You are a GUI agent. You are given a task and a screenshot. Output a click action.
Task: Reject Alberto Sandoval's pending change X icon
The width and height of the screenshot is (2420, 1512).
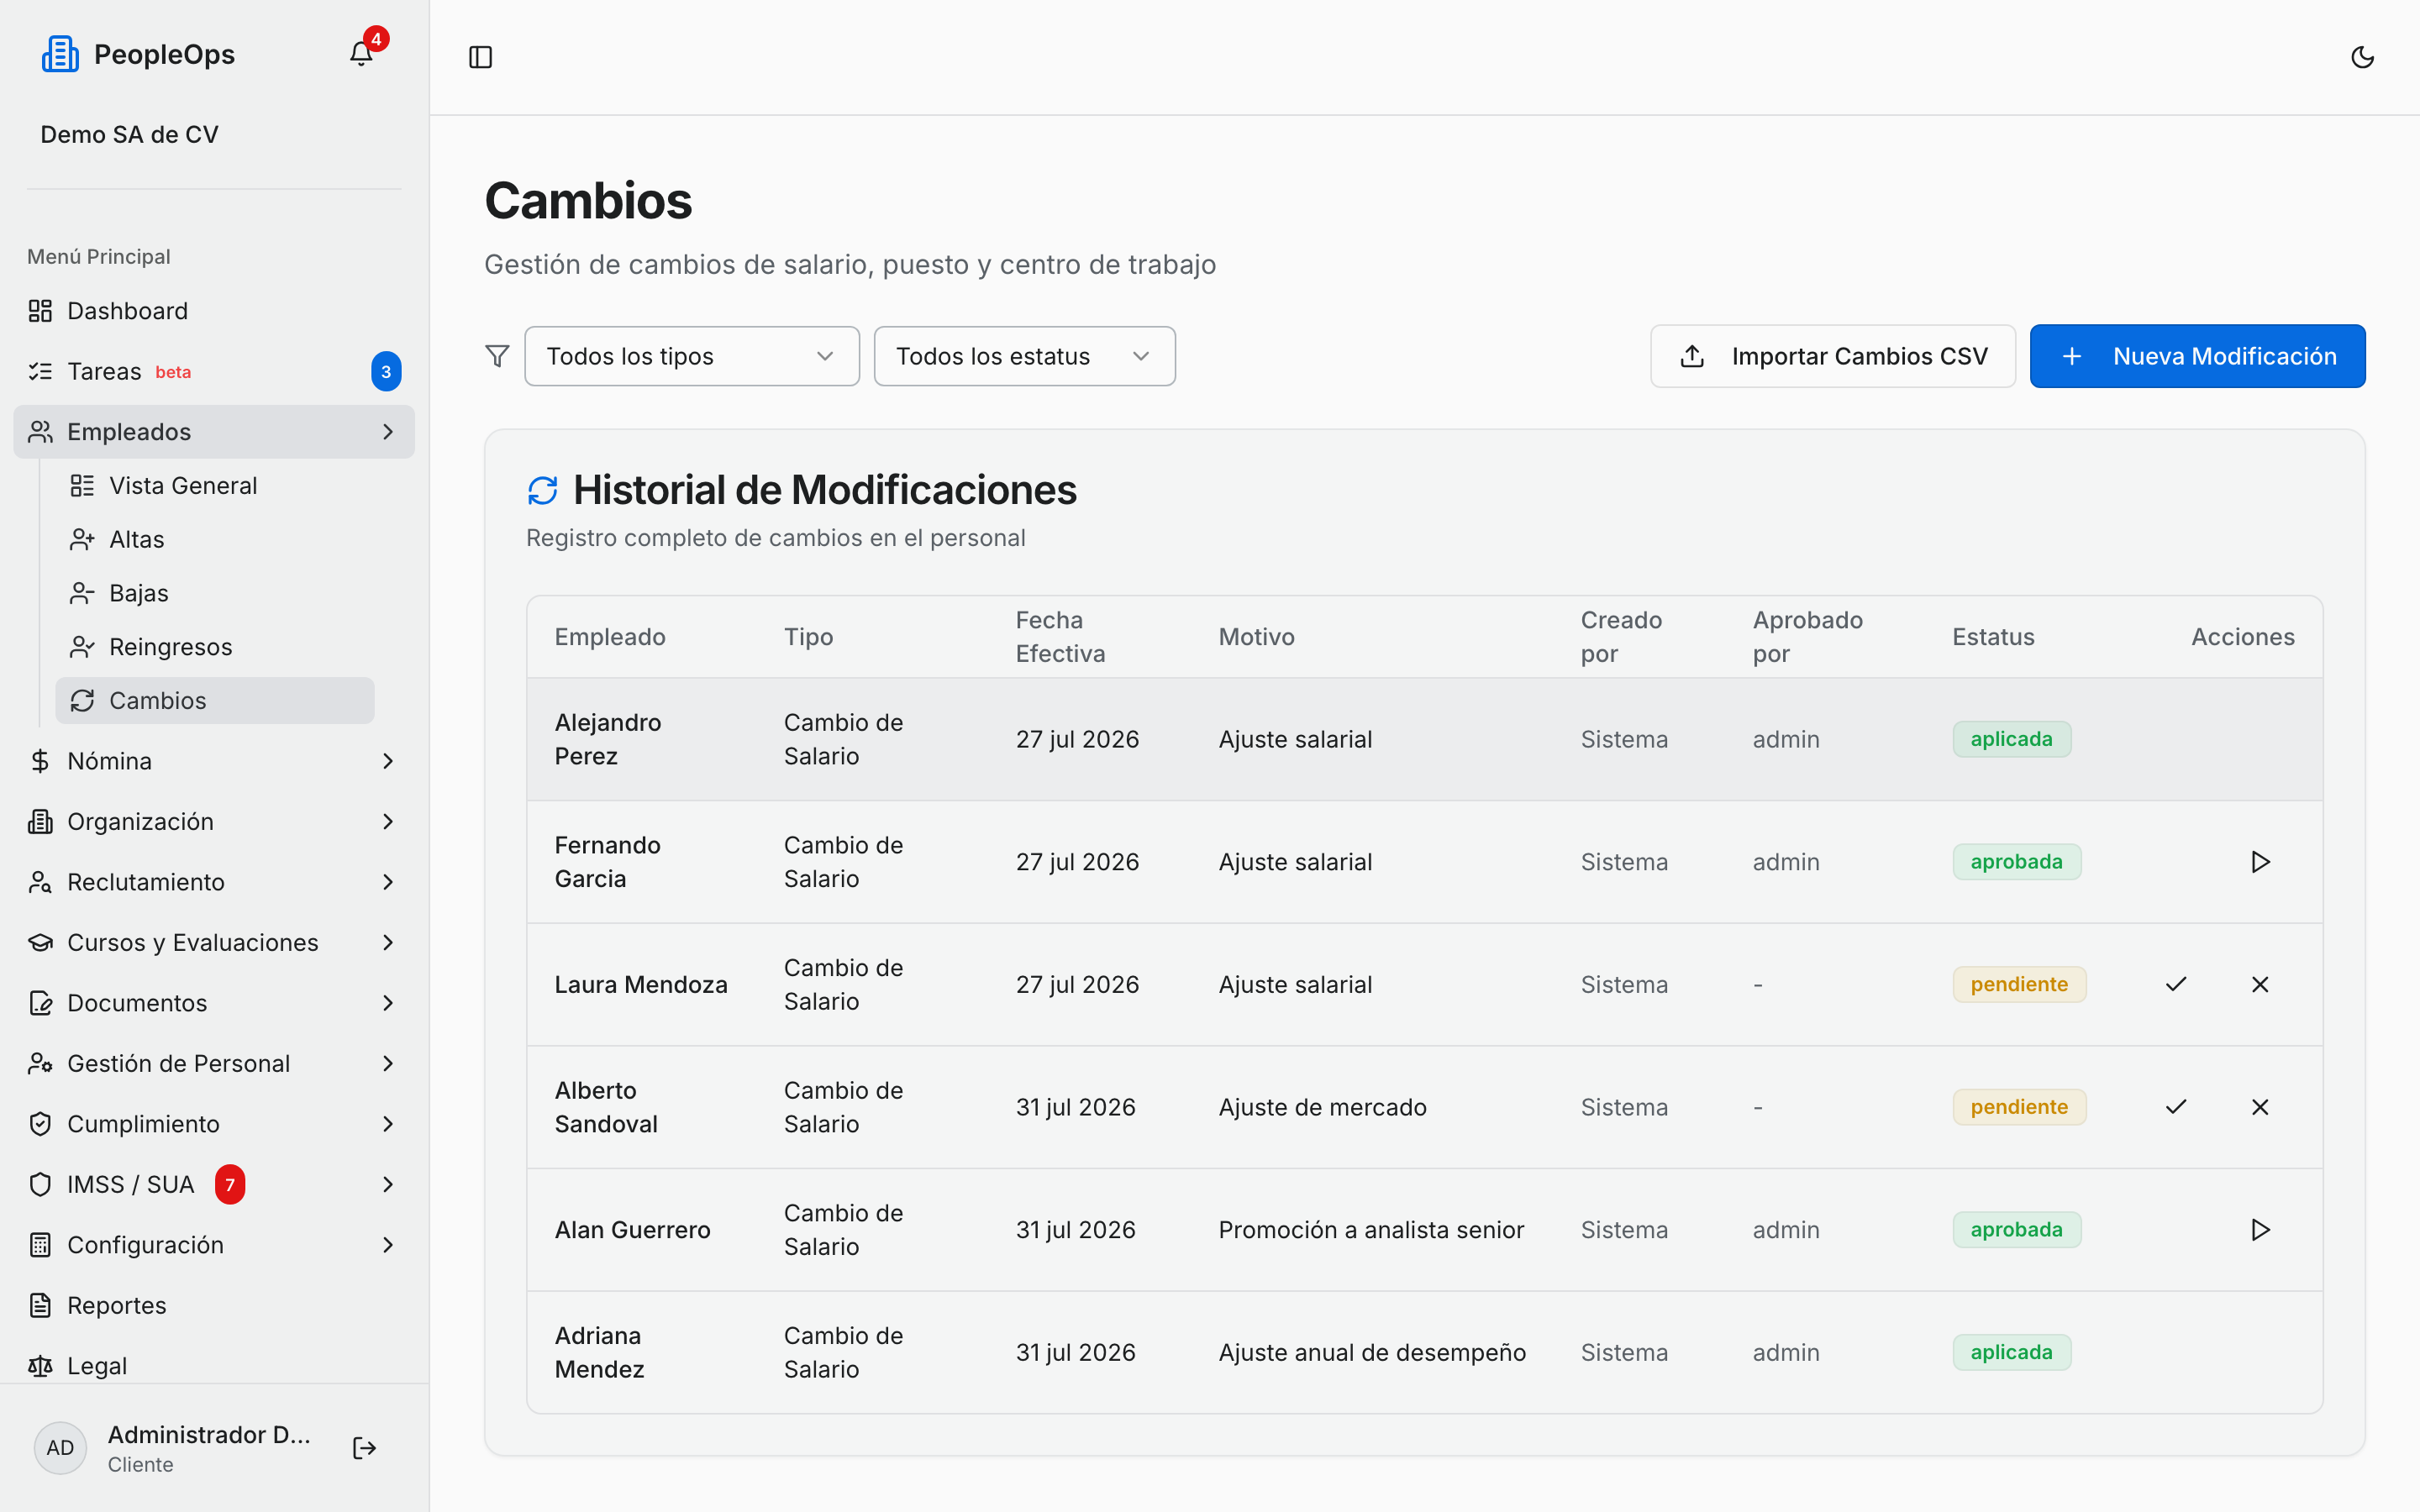tap(2260, 1106)
